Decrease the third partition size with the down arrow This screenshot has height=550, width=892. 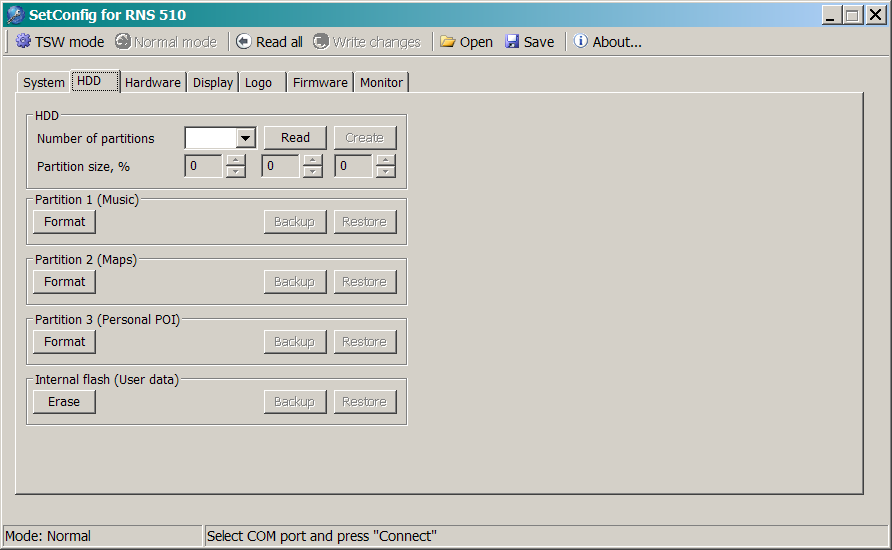pos(386,172)
